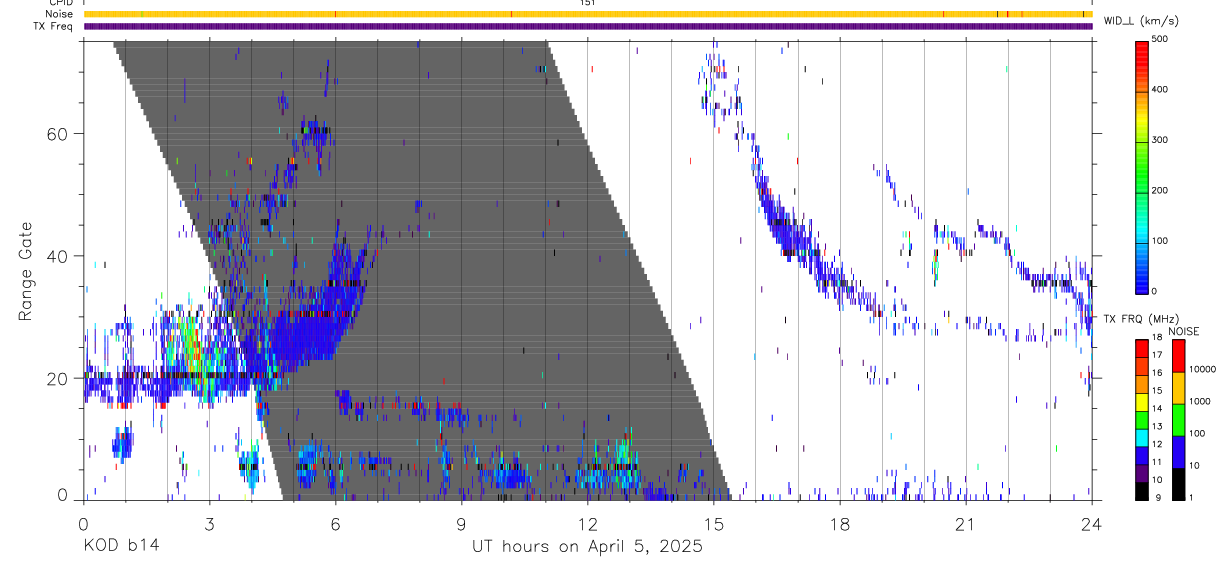Viewport: 1228px width, 567px height.
Task: Click the '400' label on the WID color bar
Action: 1160,89
